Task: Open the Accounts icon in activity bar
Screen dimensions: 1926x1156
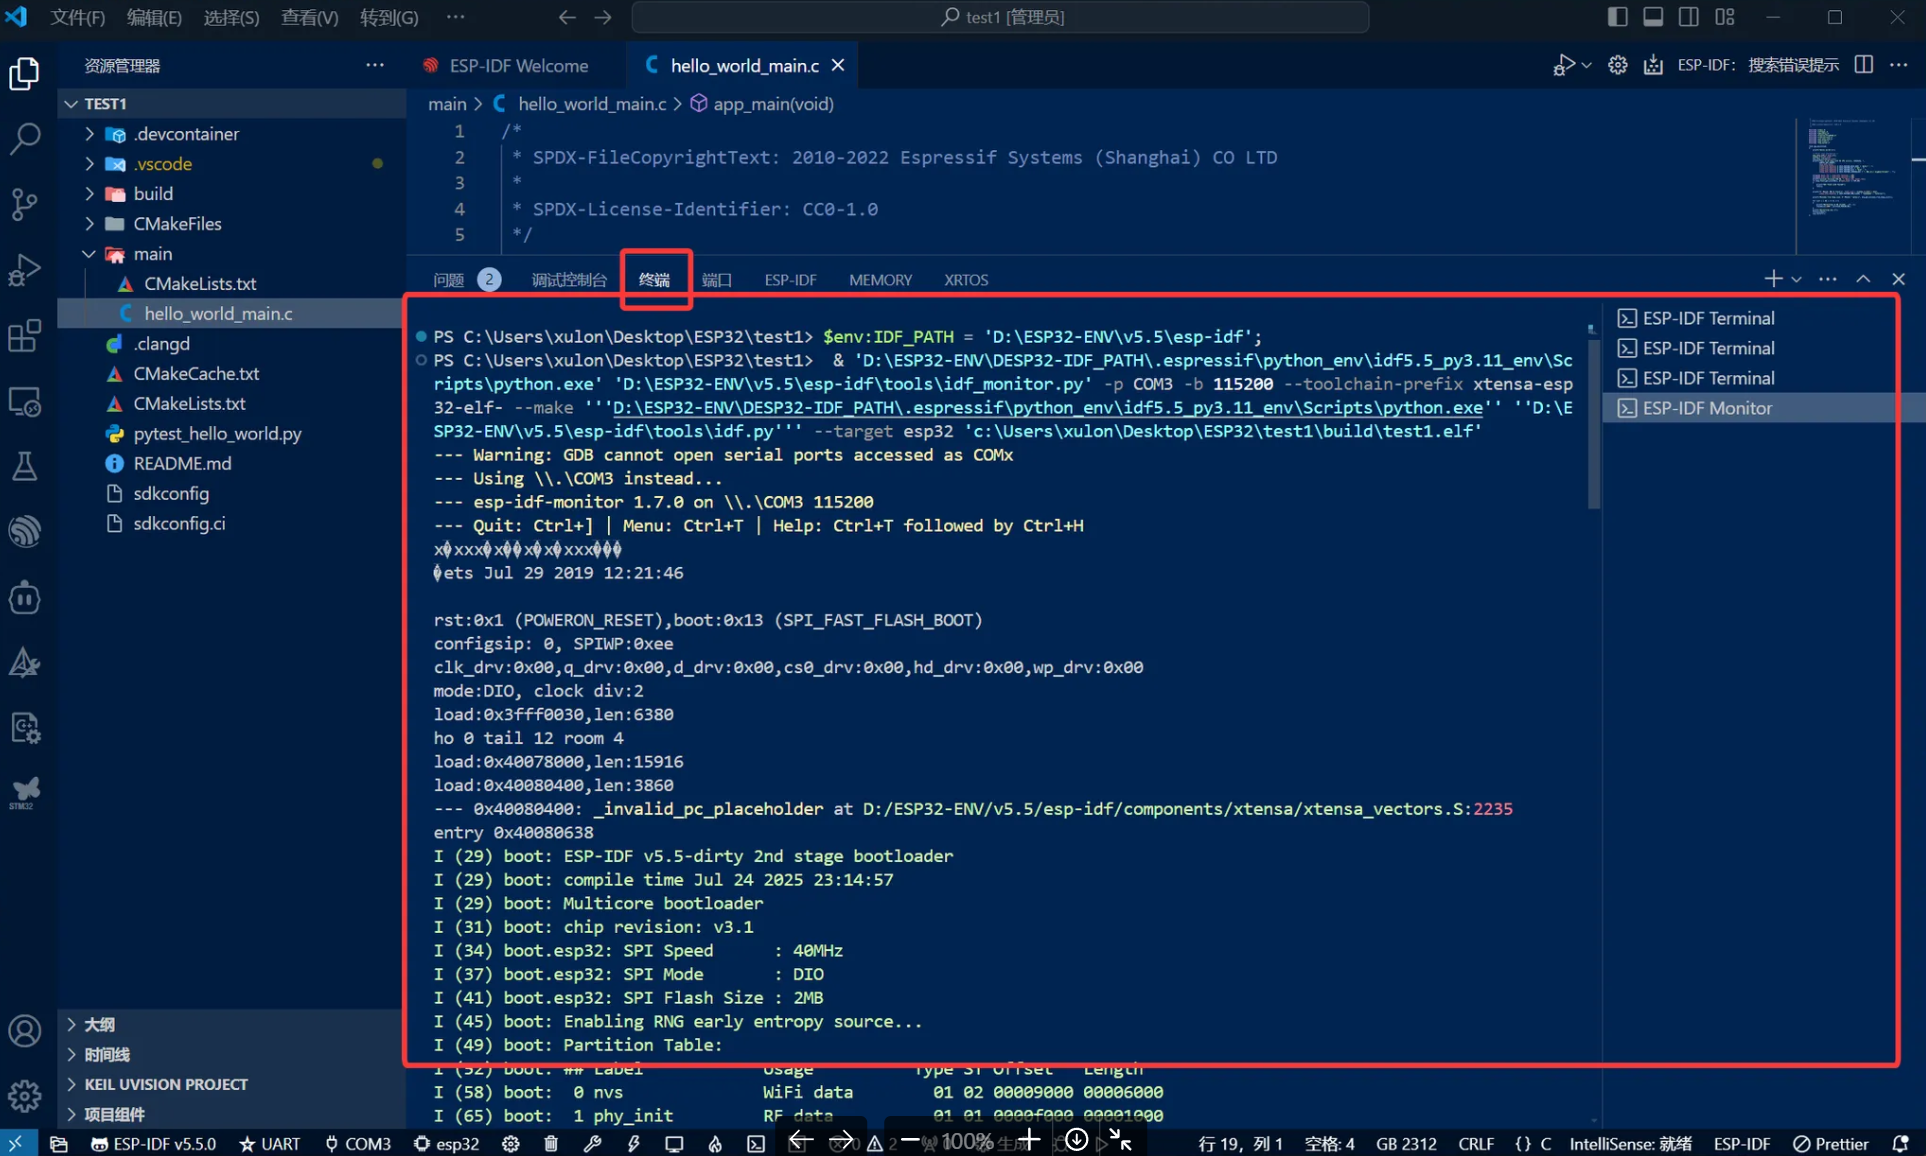Action: click(24, 1031)
